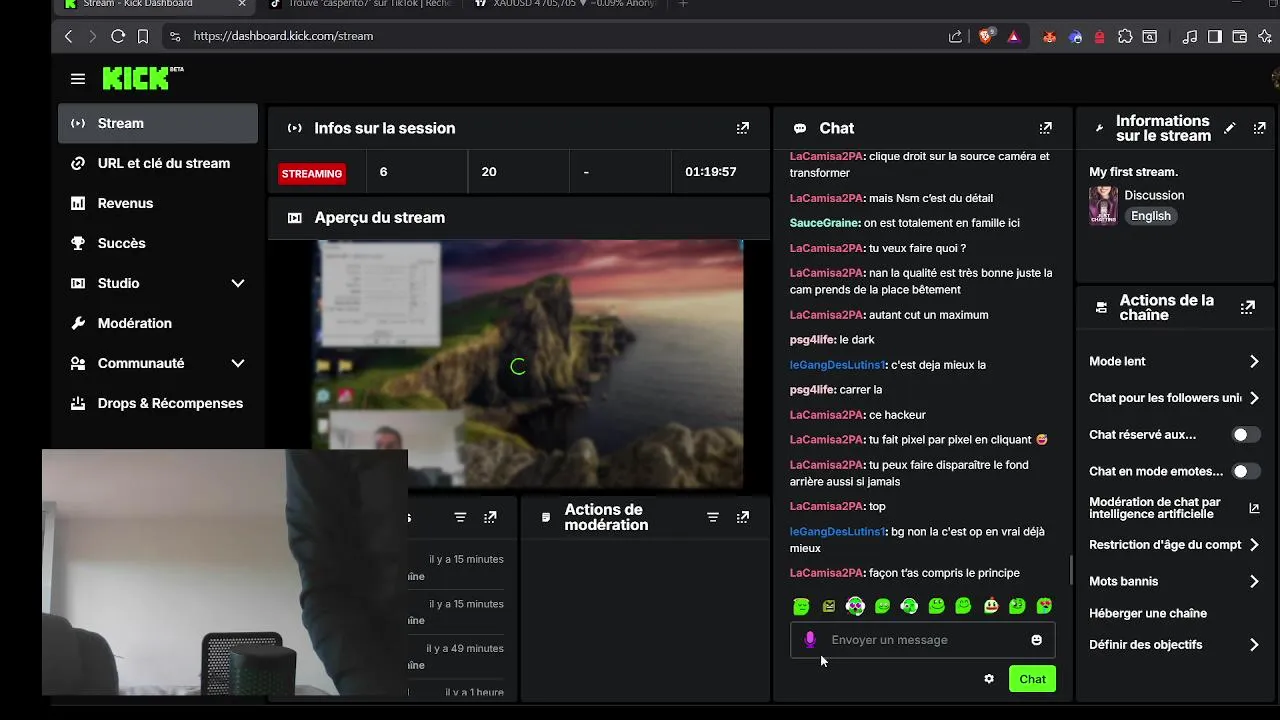Toggle Chat en mode emotes switch

point(1246,471)
